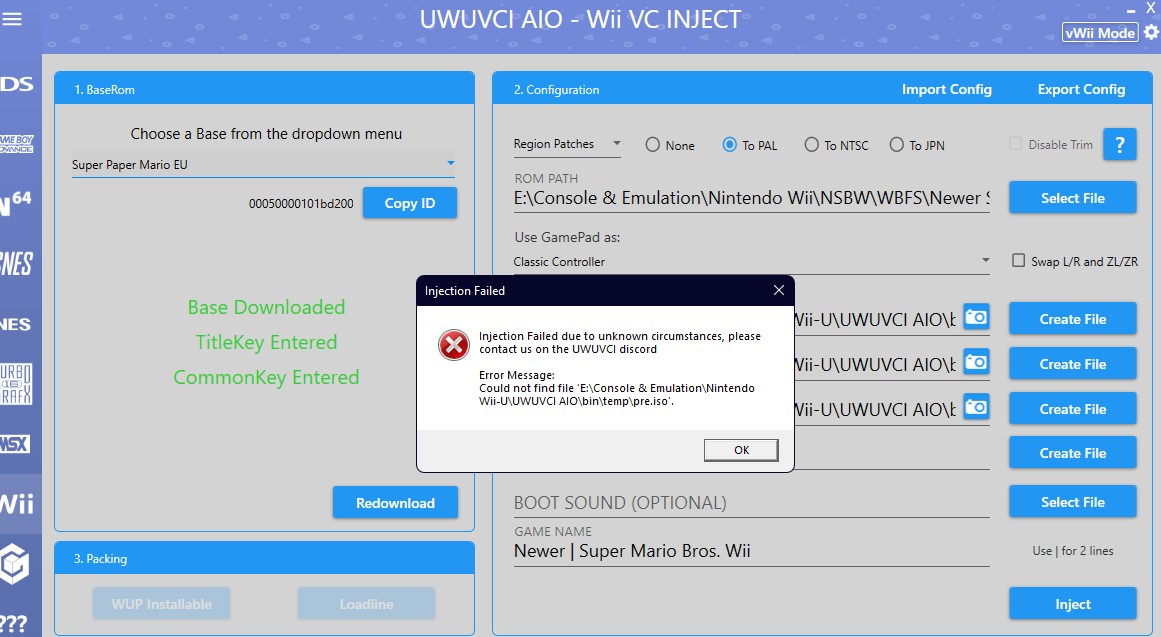Click the fourth Create File button
Viewport: 1161px width, 637px height.
click(1072, 453)
